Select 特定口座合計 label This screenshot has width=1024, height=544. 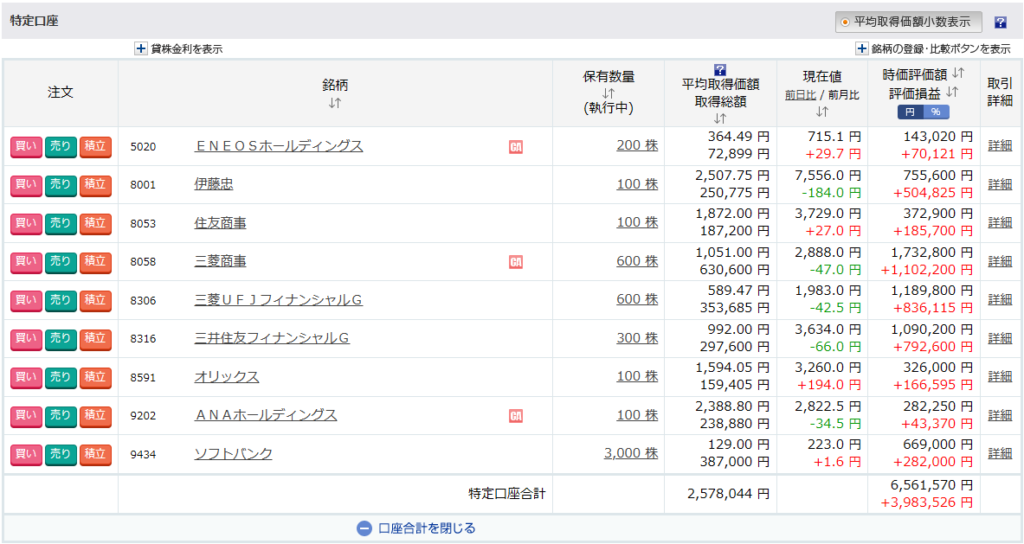(507, 494)
